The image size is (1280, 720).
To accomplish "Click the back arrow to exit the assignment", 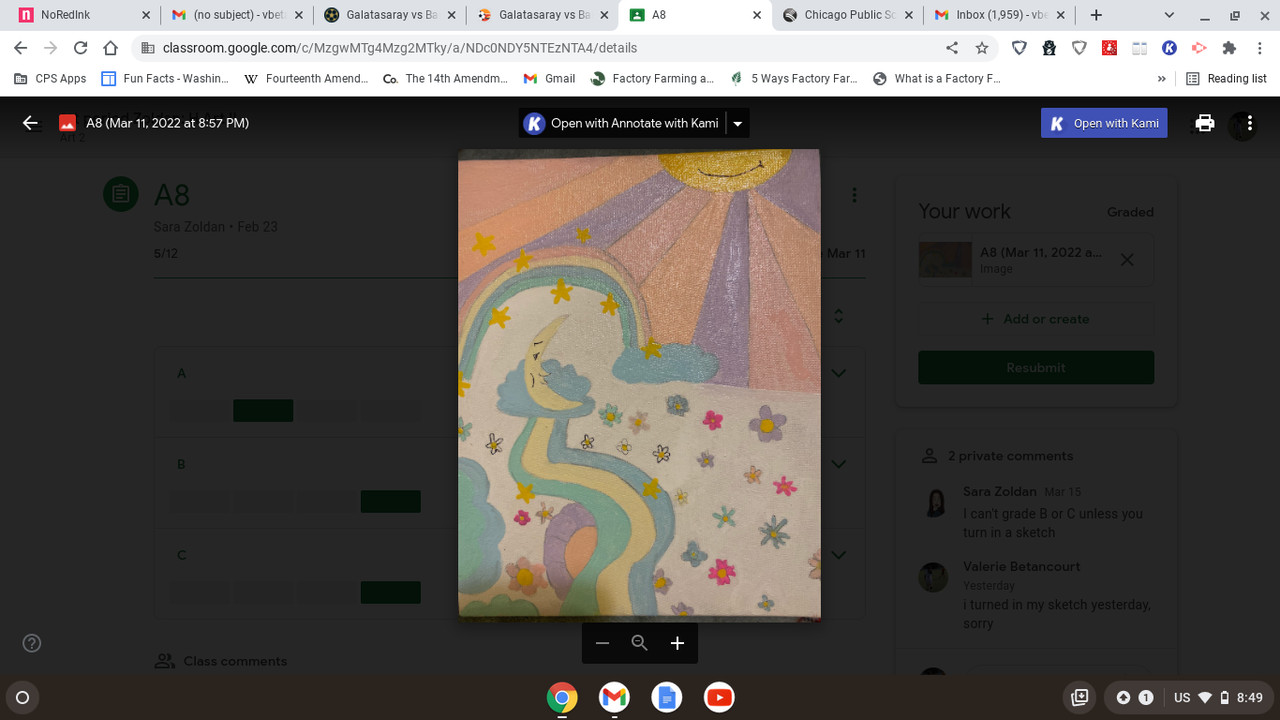I will pyautogui.click(x=29, y=123).
